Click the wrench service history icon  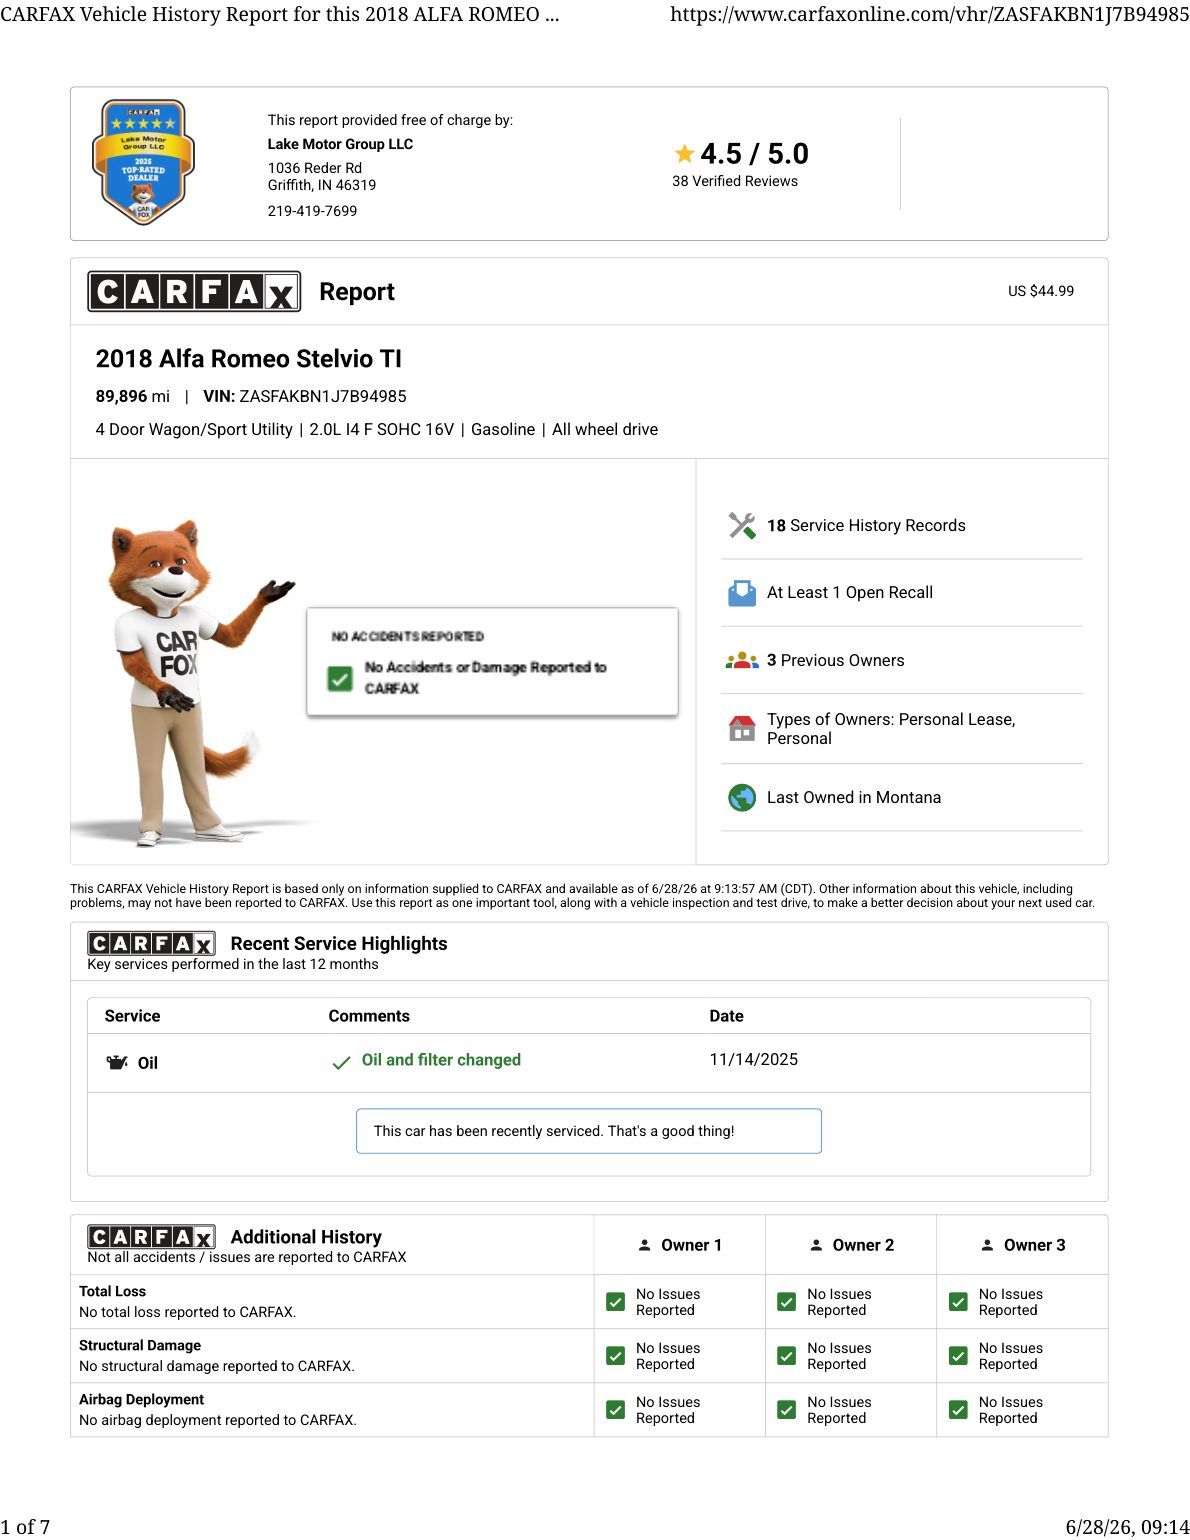pyautogui.click(x=742, y=526)
